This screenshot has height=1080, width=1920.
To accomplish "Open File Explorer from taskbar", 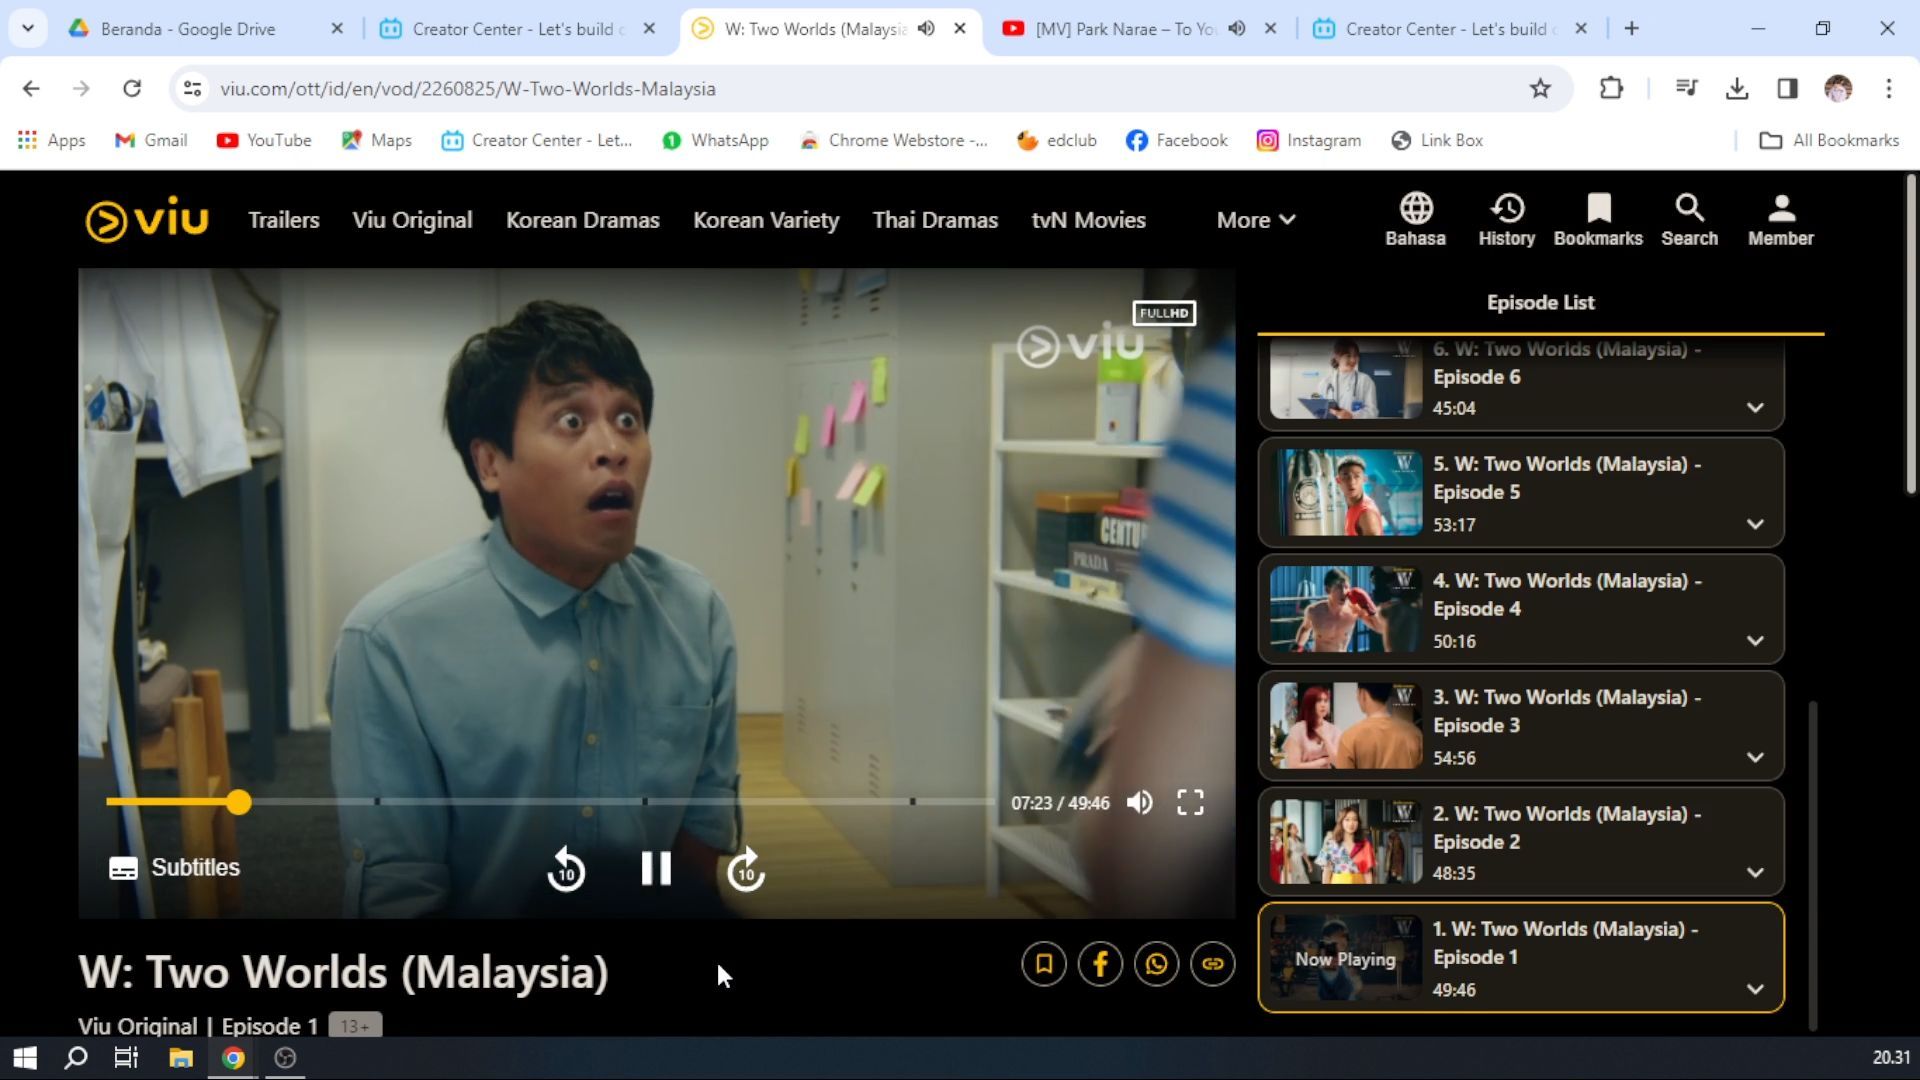I will [x=181, y=1058].
